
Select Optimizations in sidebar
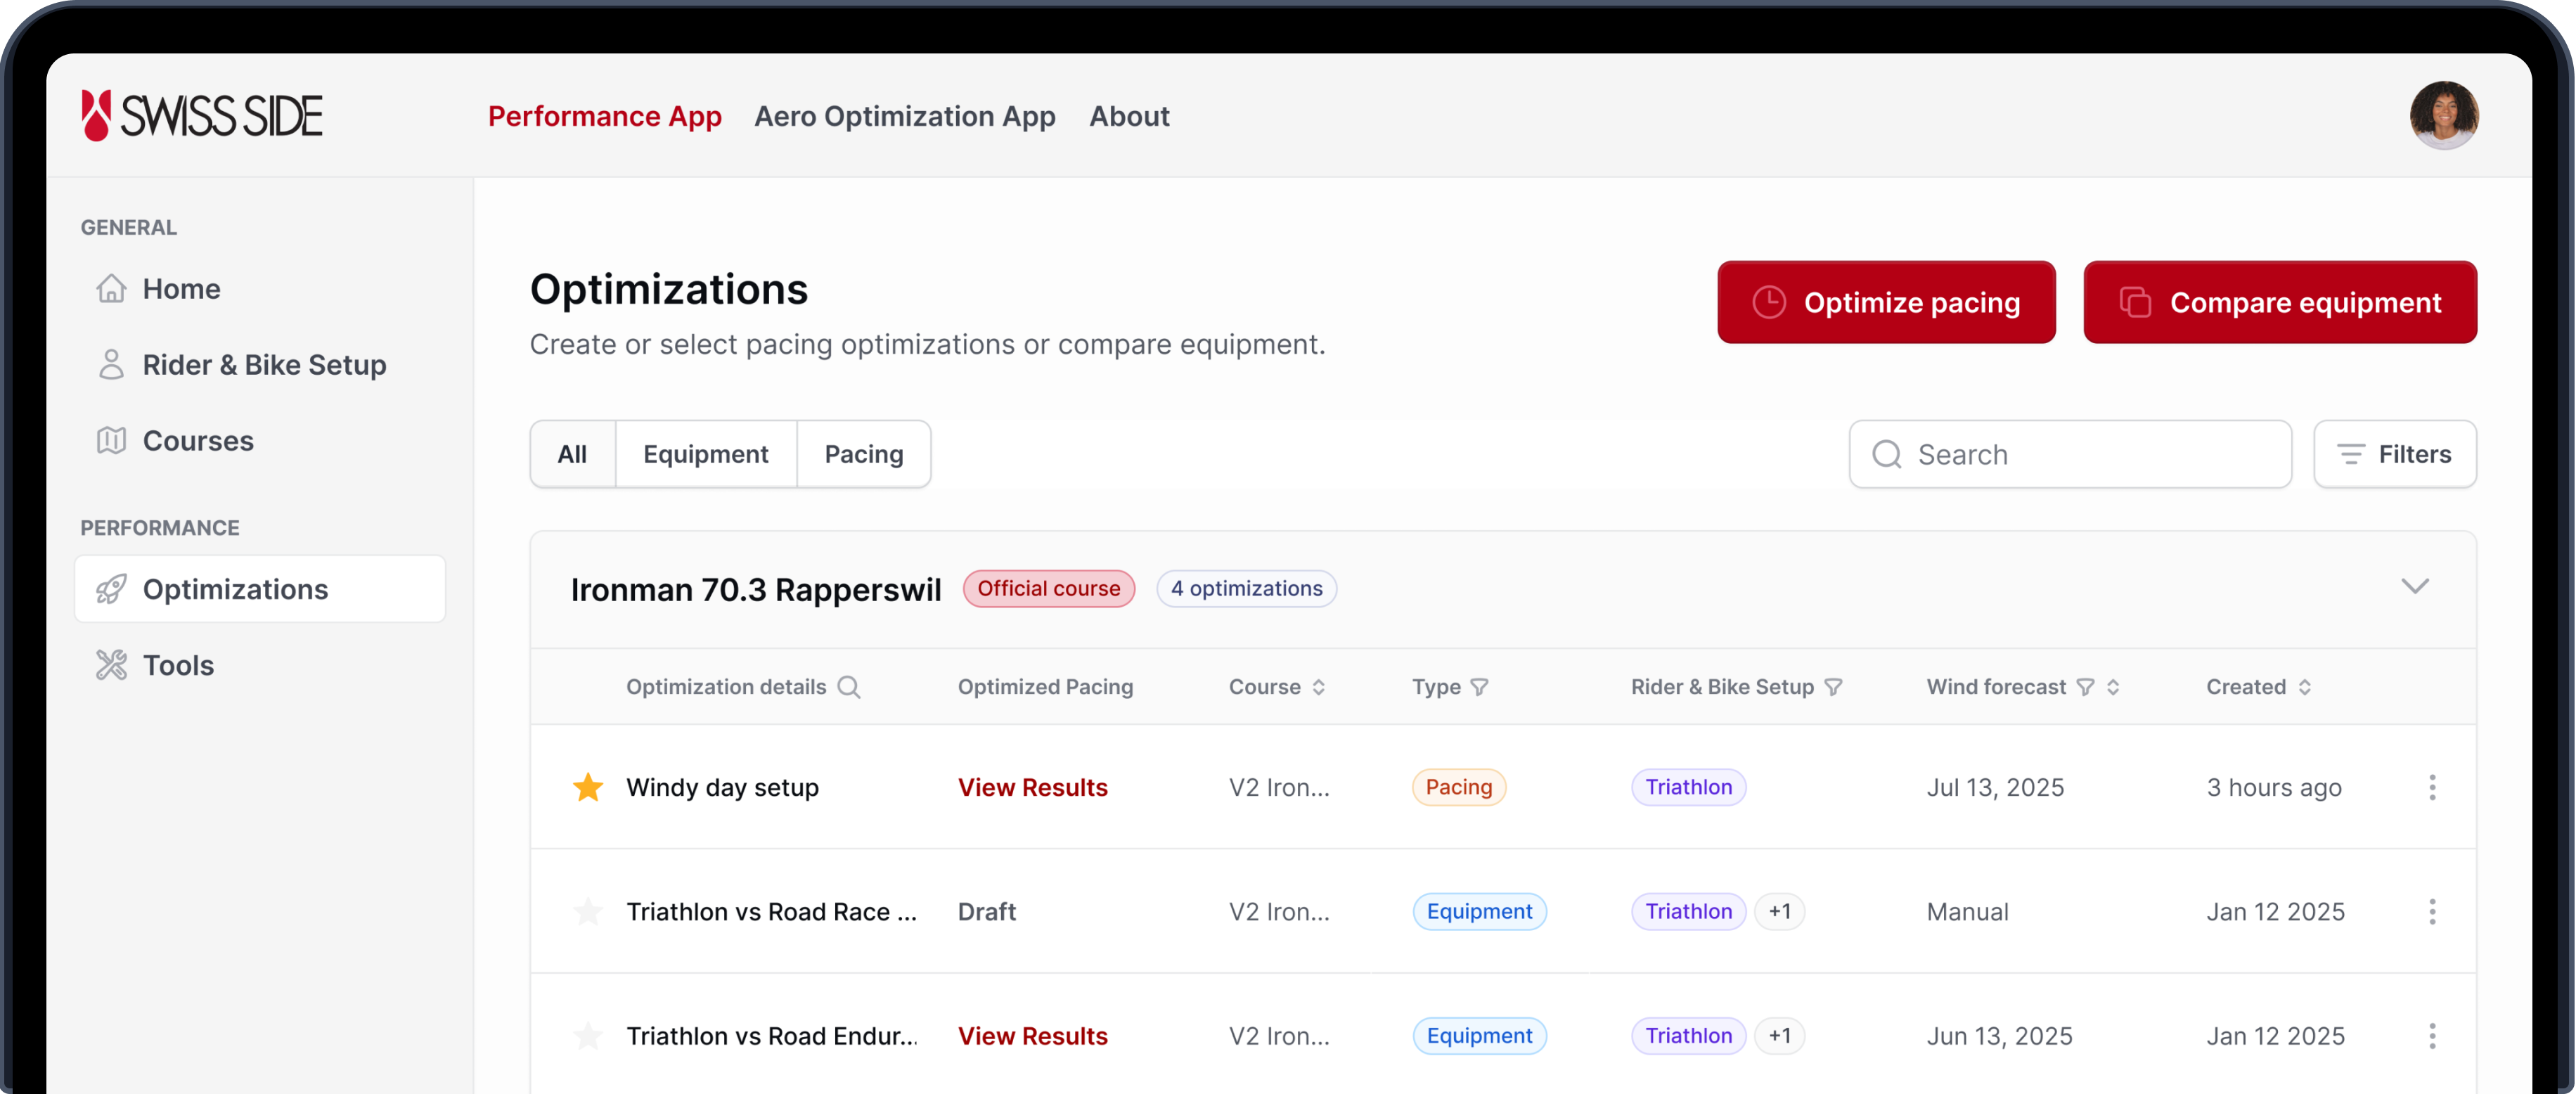[x=260, y=589]
